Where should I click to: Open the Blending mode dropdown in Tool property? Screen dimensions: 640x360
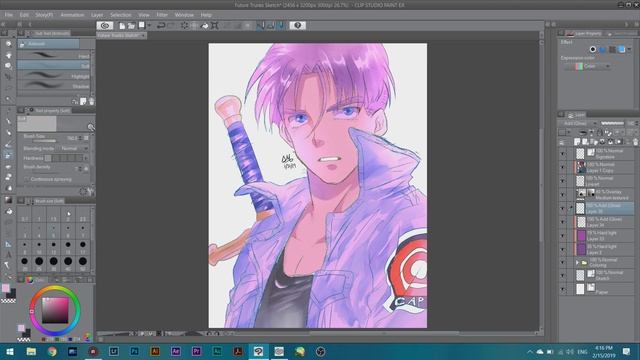coord(73,149)
